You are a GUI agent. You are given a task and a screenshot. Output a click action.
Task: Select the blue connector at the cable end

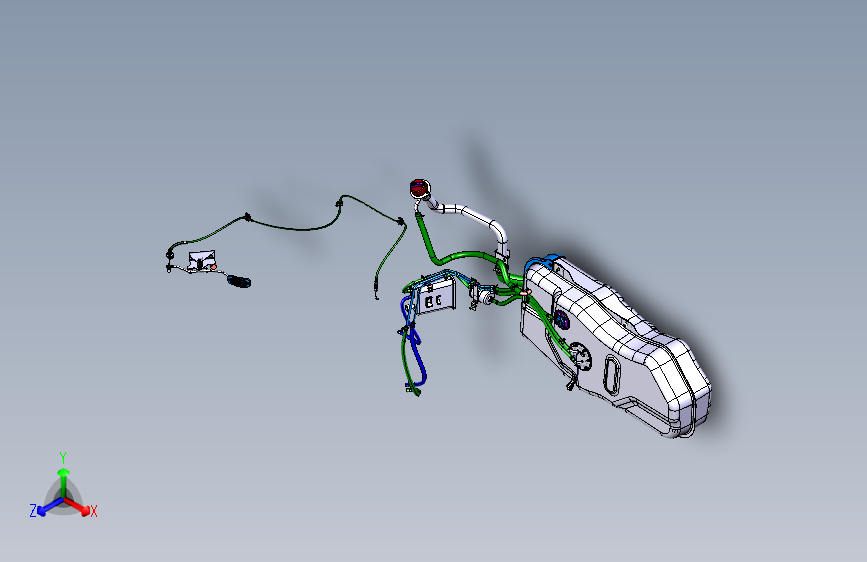click(x=239, y=282)
